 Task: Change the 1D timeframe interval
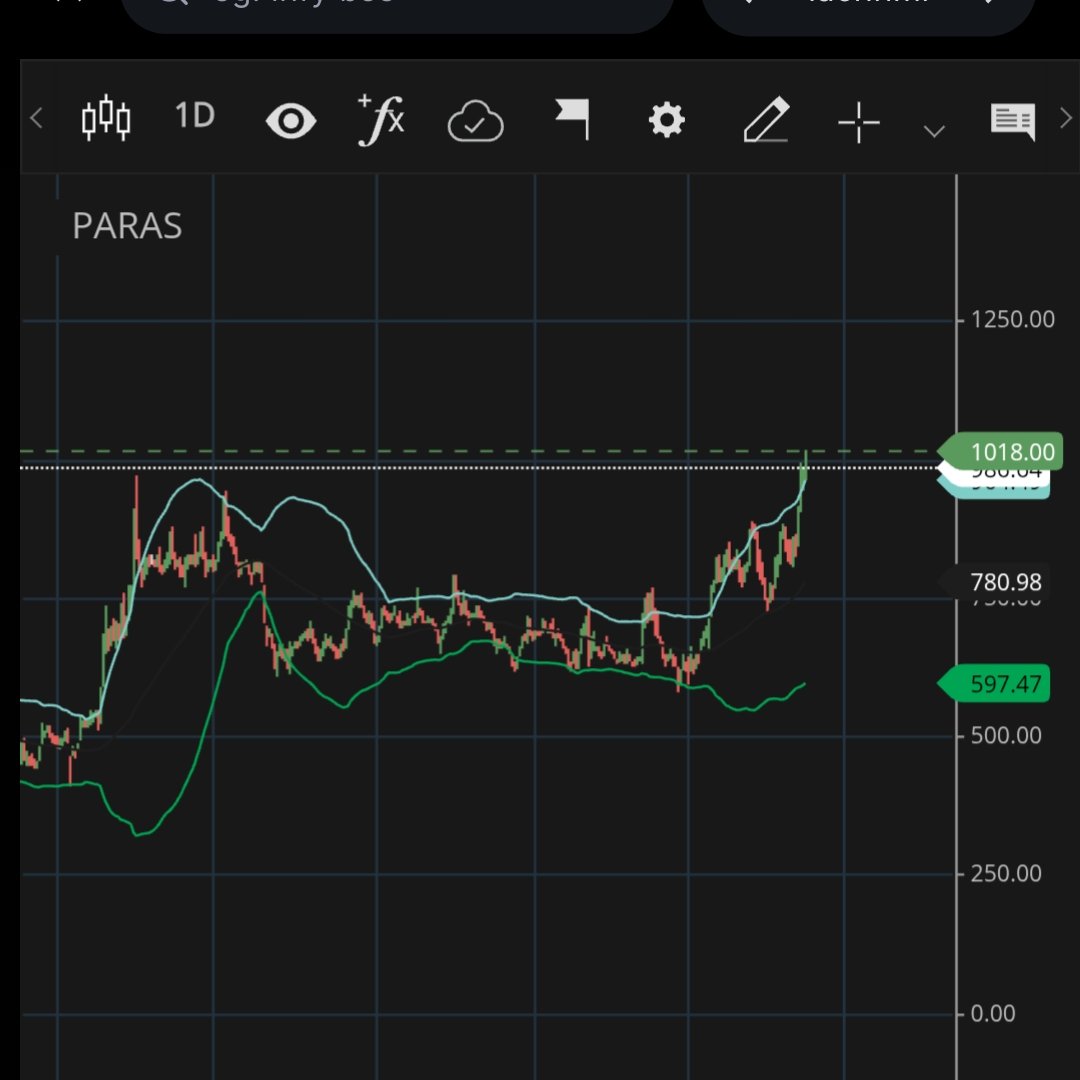pos(195,115)
